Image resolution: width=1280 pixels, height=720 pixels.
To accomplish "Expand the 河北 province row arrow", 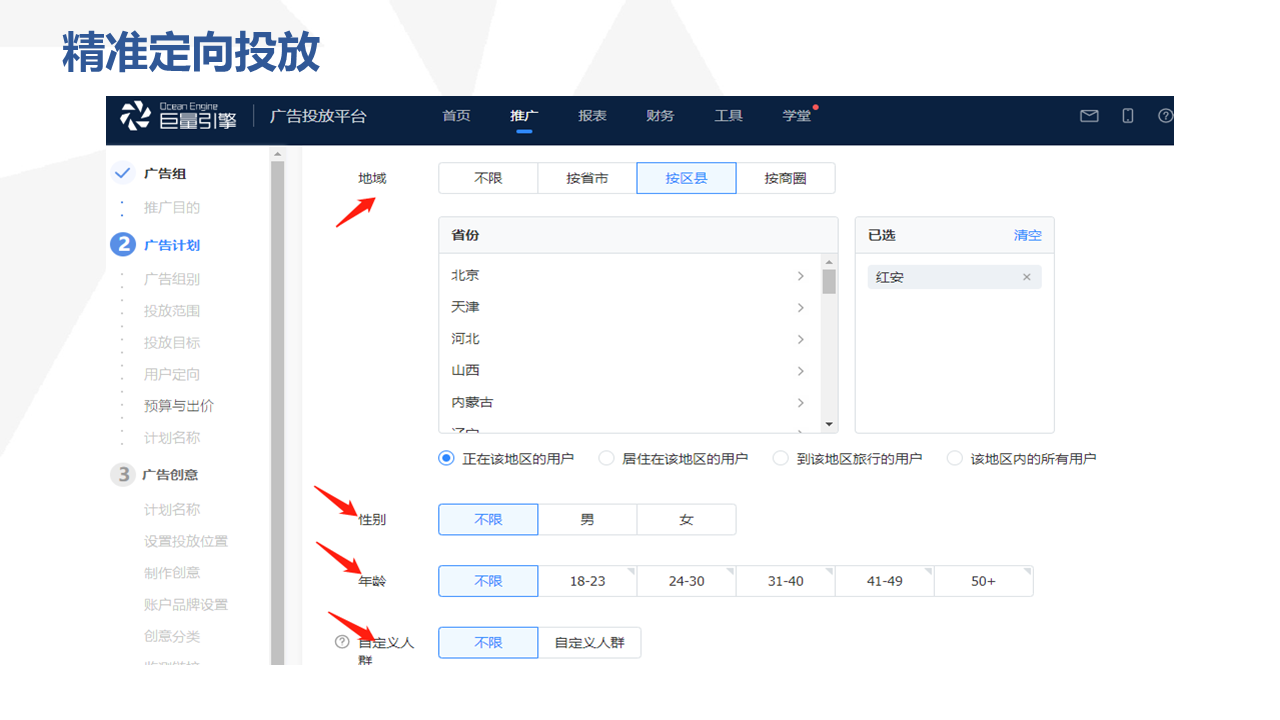I will coord(800,339).
